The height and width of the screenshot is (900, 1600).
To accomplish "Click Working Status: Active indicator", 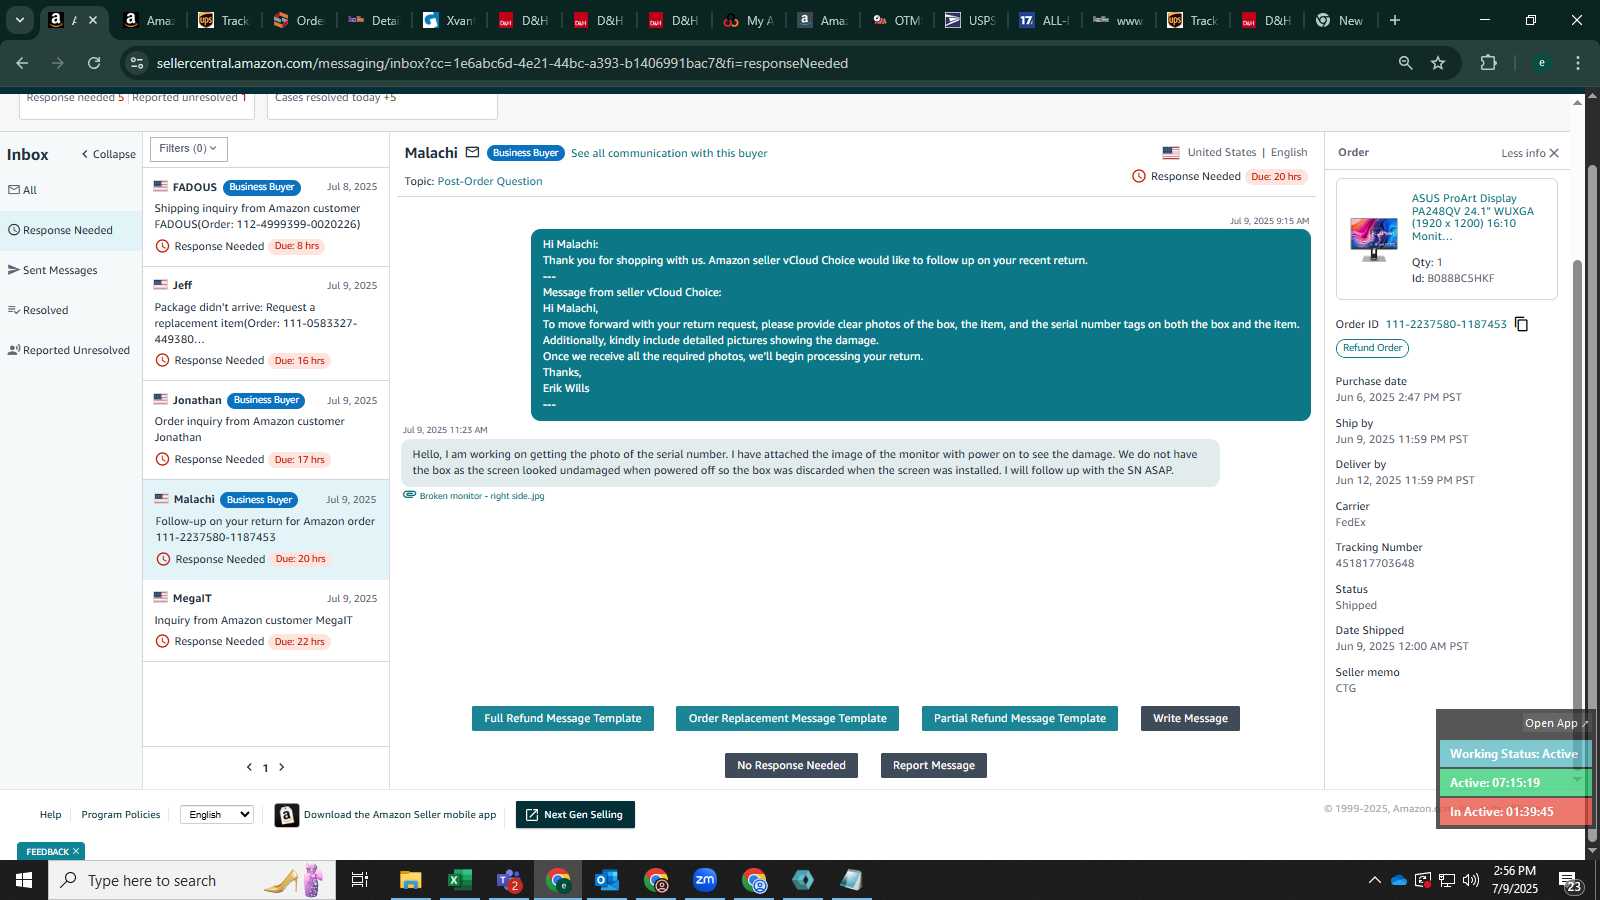I will point(1514,754).
